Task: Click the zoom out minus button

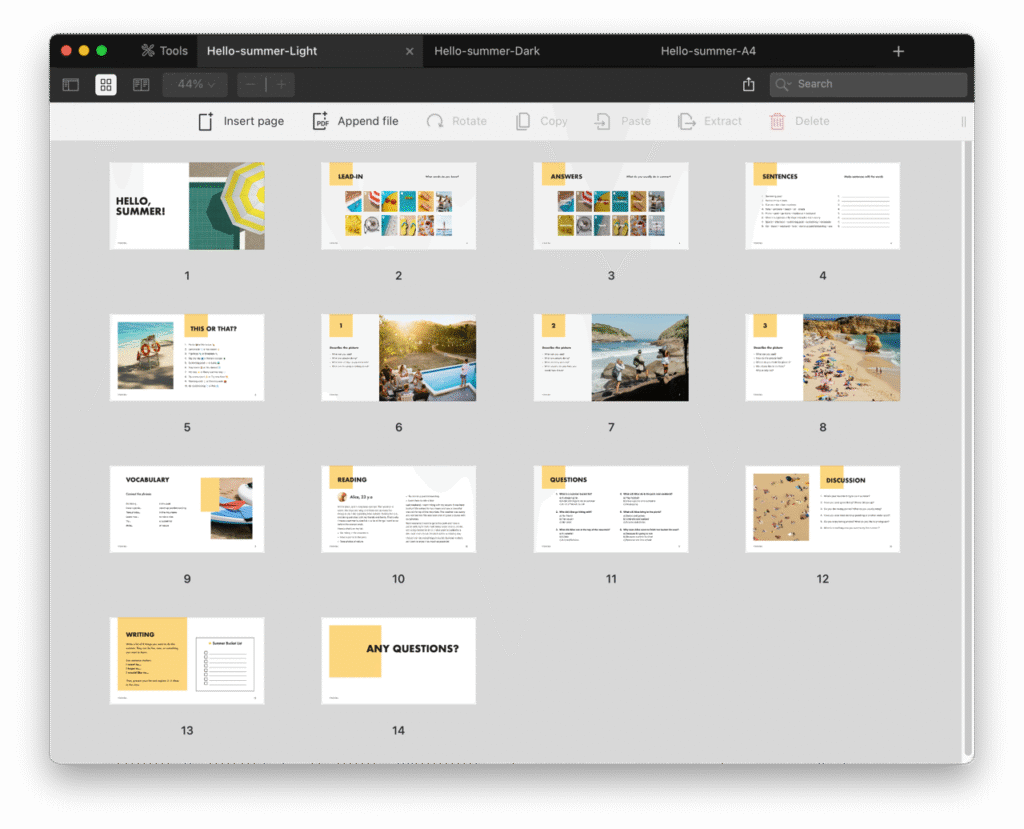Action: tap(251, 85)
